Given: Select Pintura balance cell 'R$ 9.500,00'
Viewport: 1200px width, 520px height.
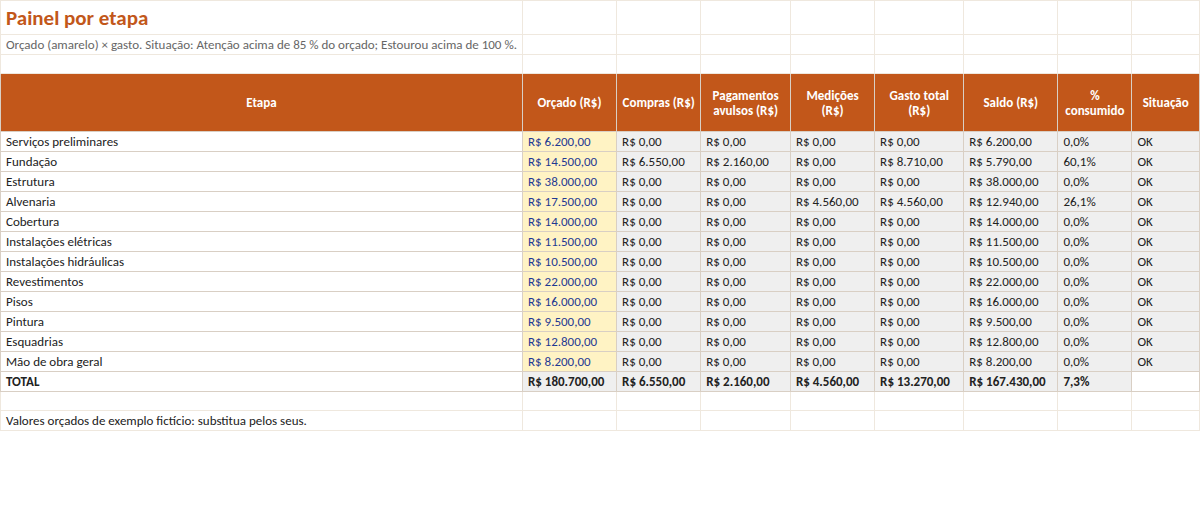Looking at the screenshot, I should (1010, 322).
